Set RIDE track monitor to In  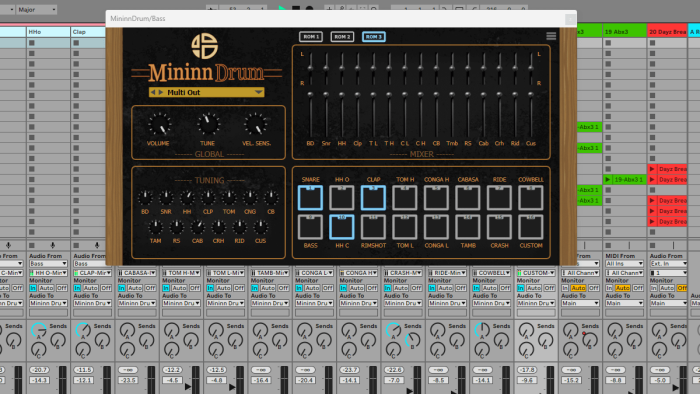tap(432, 288)
